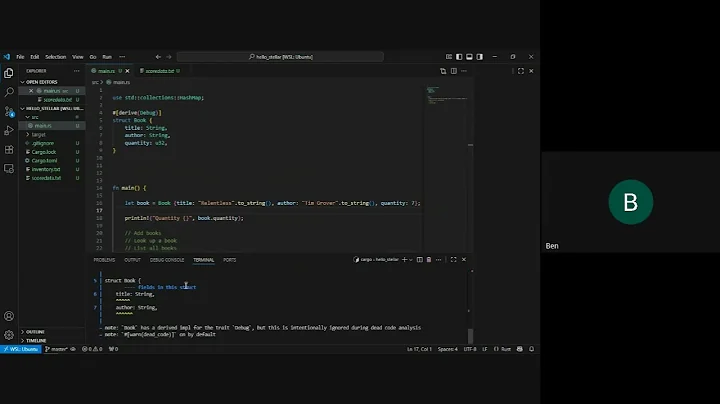The height and width of the screenshot is (404, 720).
Task: Collapse the HELLO_STELLAR workspace folder section
Action: click(51, 108)
